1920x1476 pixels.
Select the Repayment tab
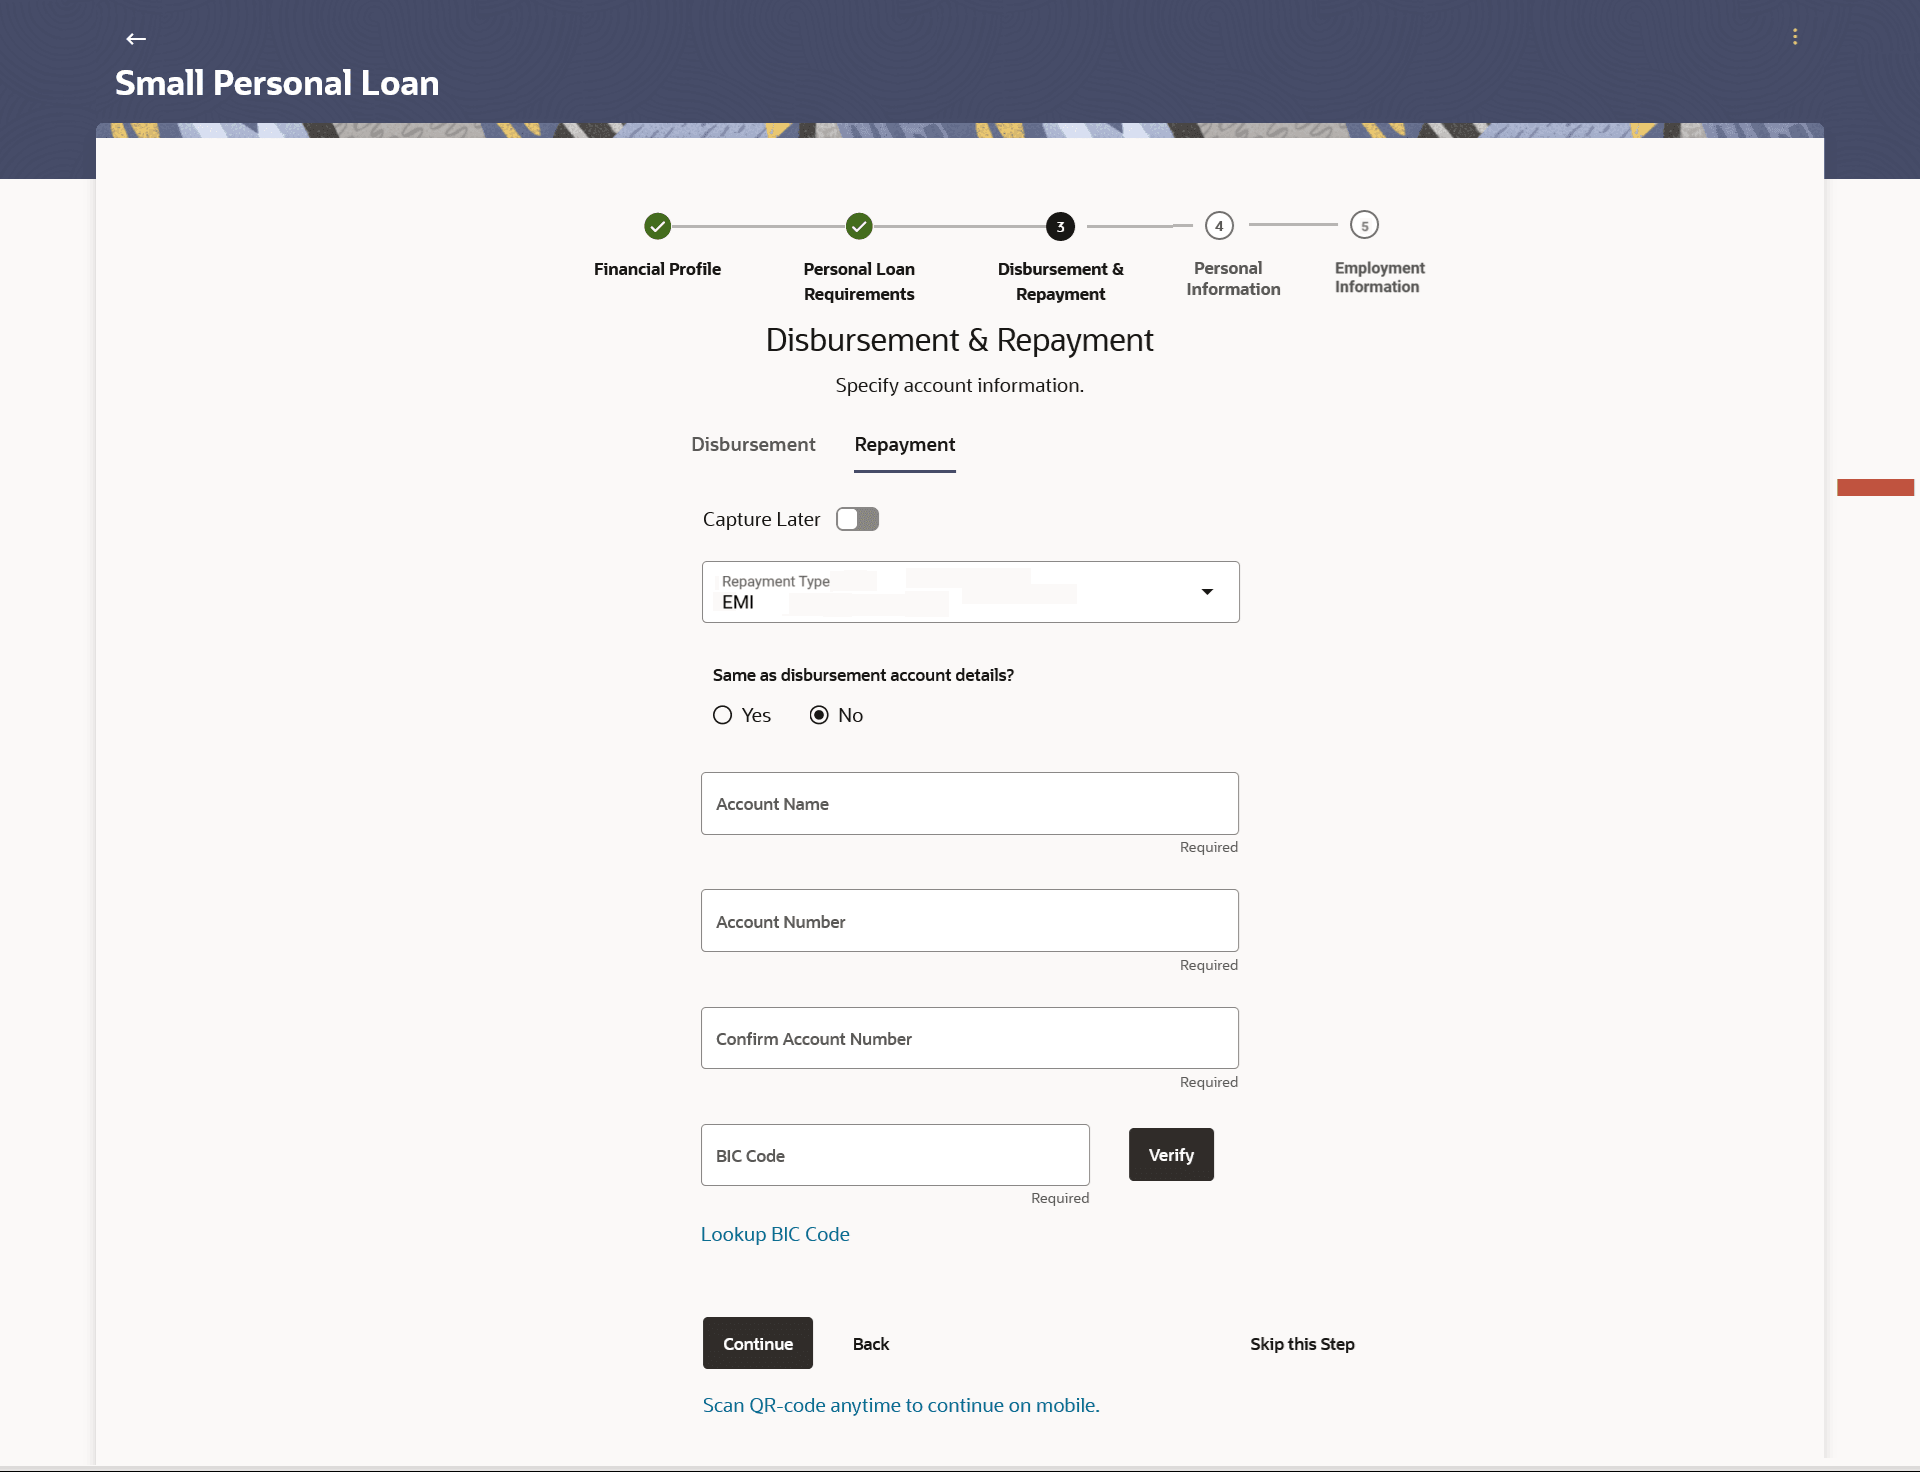coord(904,444)
